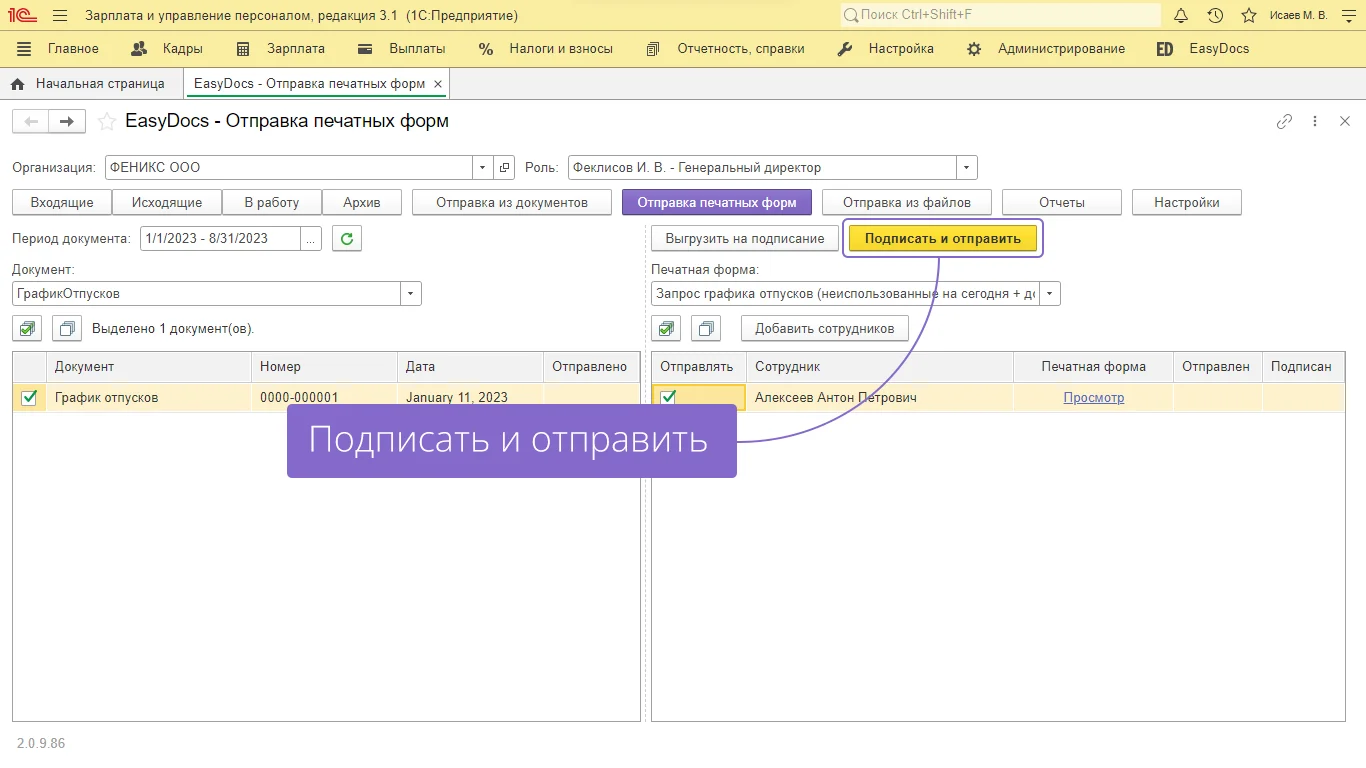The width and height of the screenshot is (1366, 768).
Task: Click Подписать и отправить button
Action: (x=942, y=238)
